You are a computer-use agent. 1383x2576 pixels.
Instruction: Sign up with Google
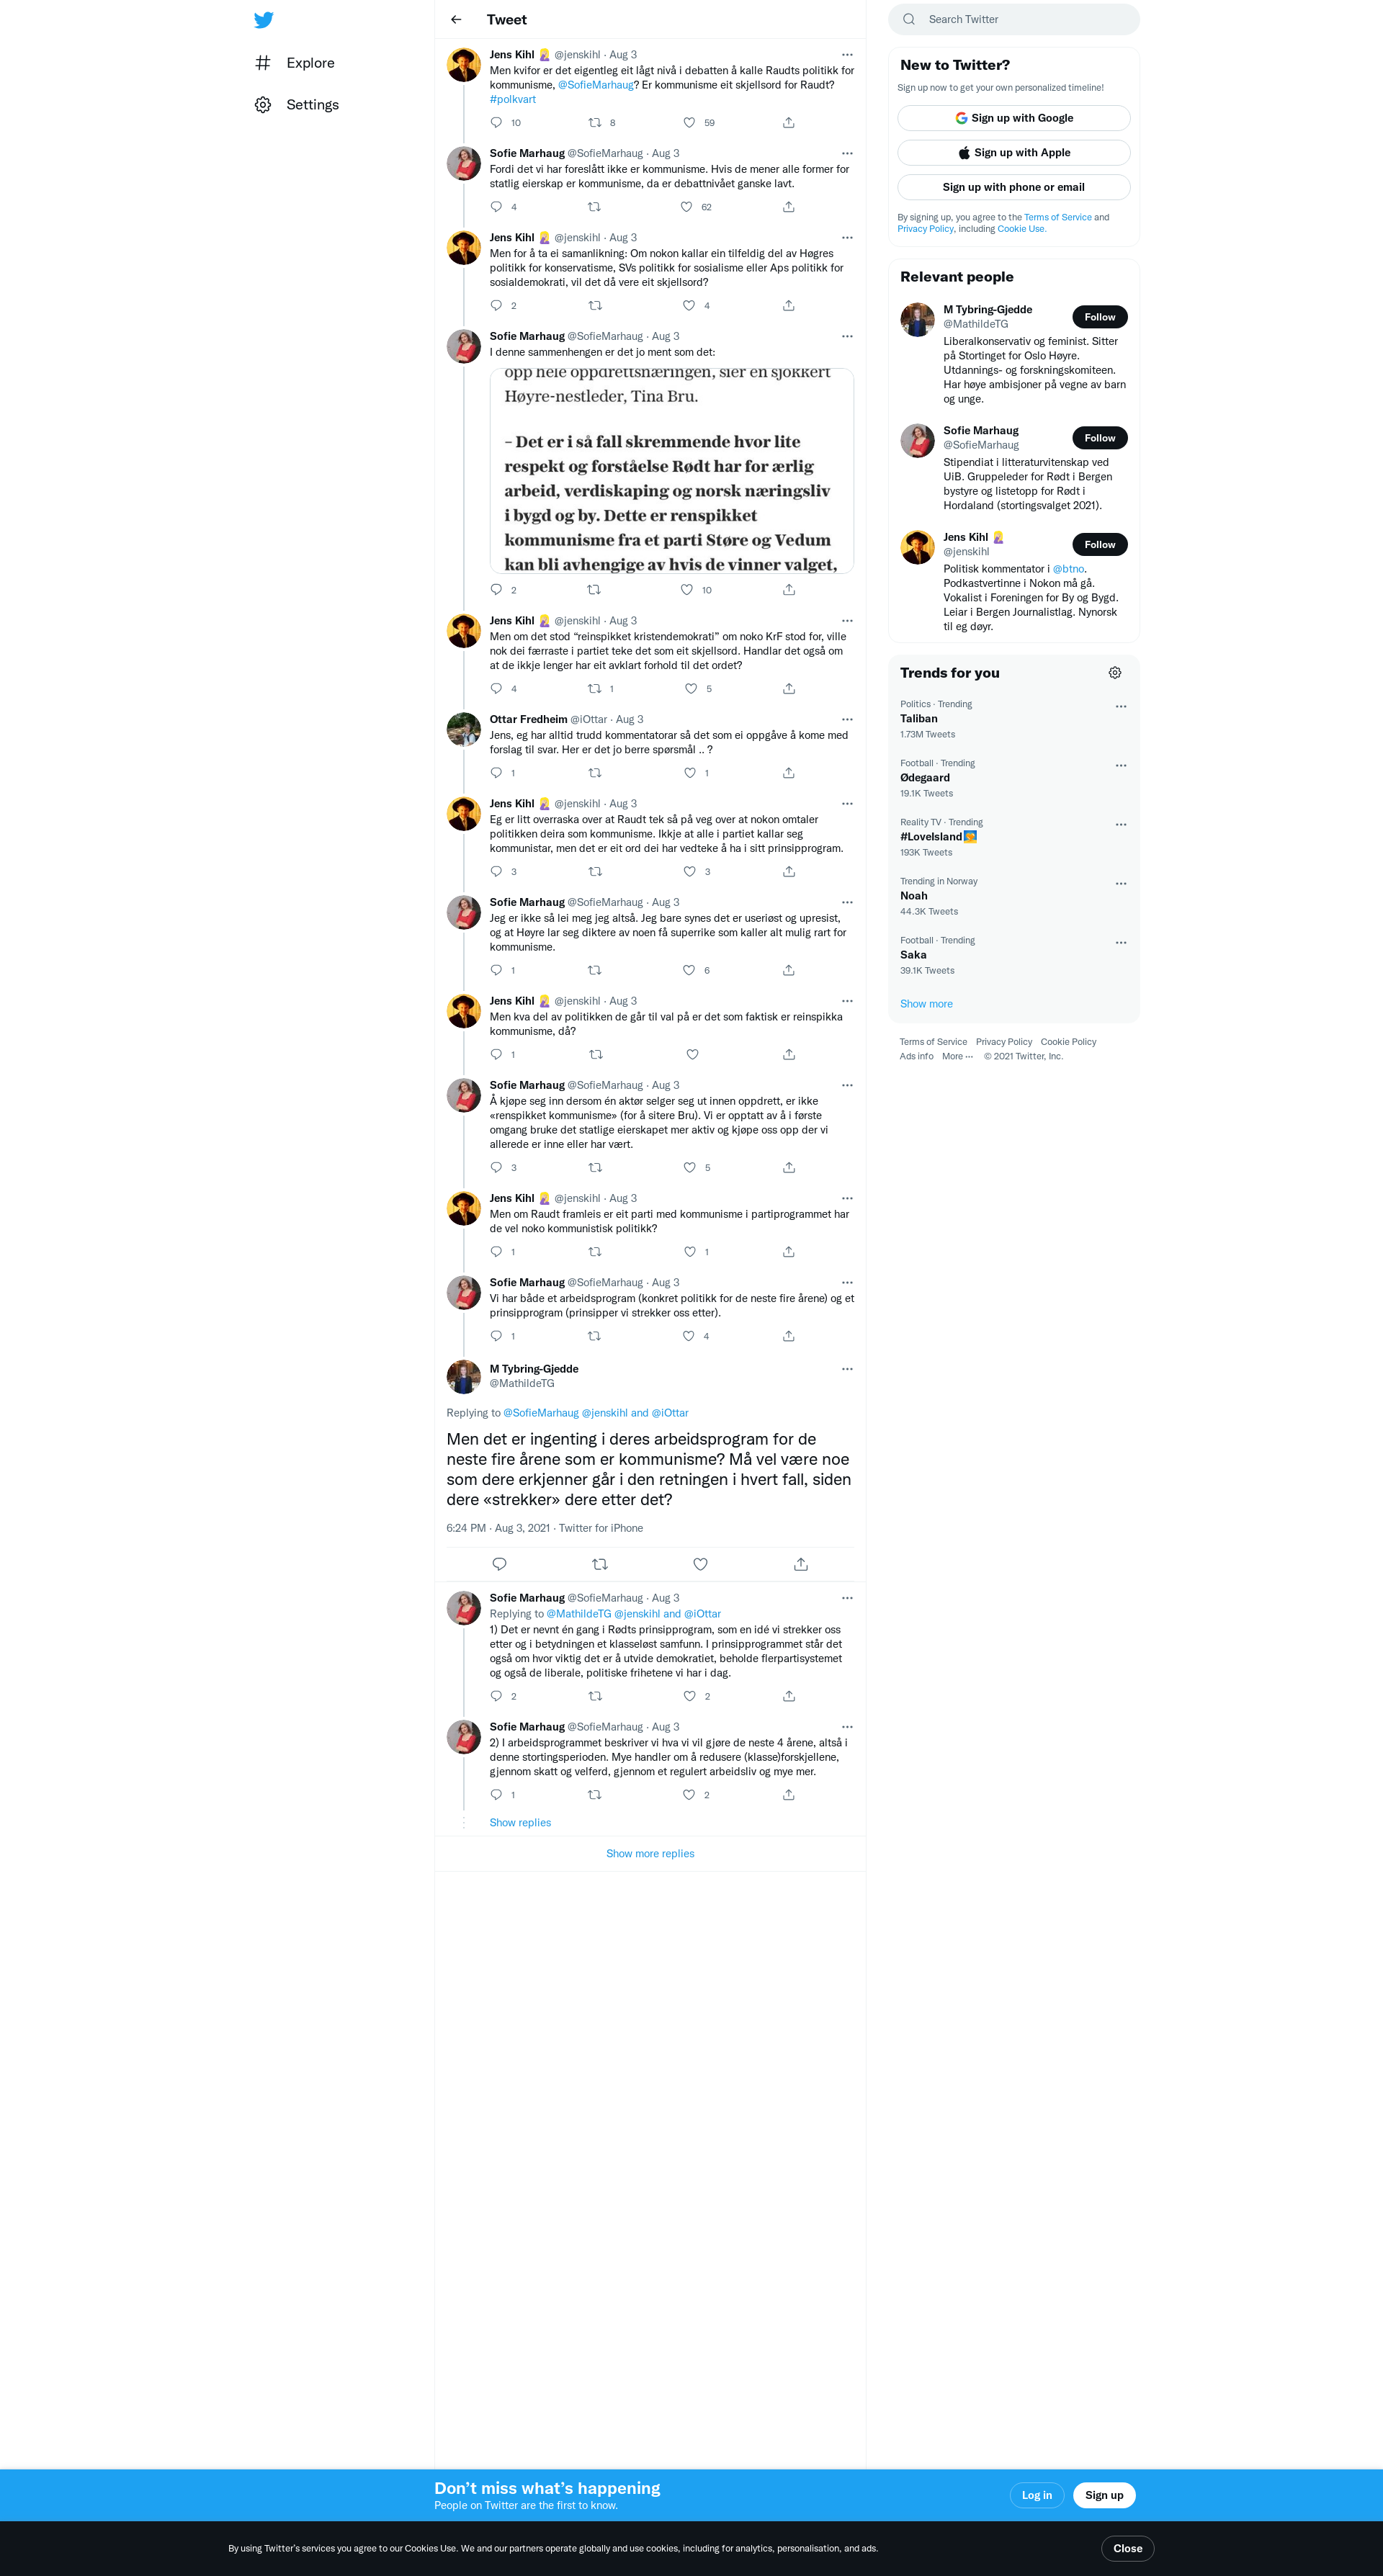[1014, 118]
